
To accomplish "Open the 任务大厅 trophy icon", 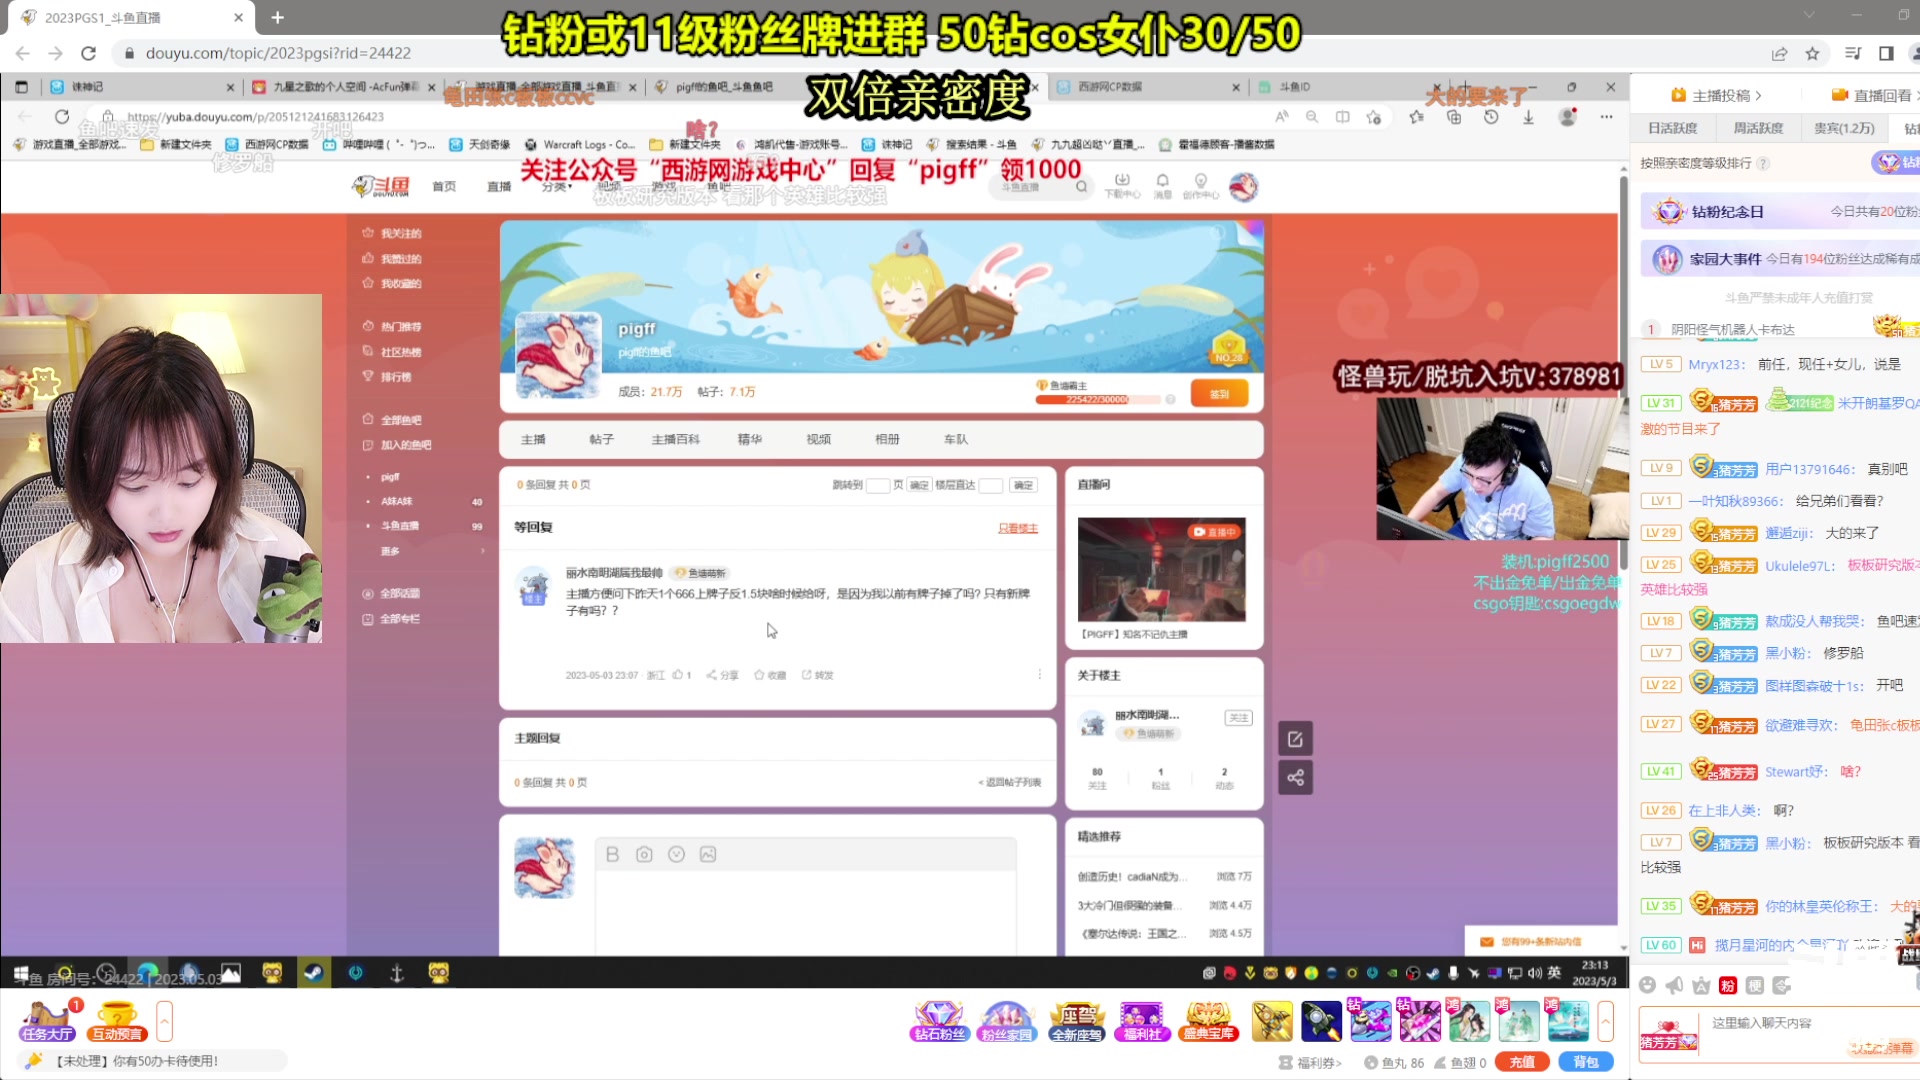I will [46, 1021].
